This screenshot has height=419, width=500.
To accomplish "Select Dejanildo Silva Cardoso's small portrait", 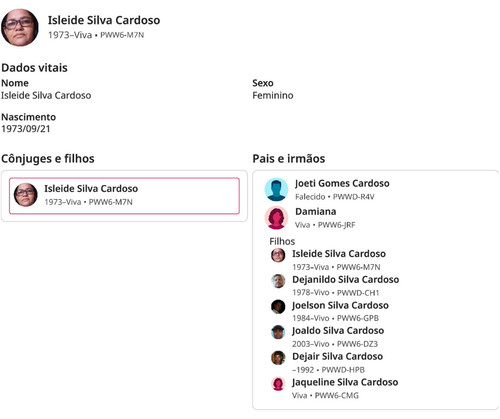I will coord(278,281).
